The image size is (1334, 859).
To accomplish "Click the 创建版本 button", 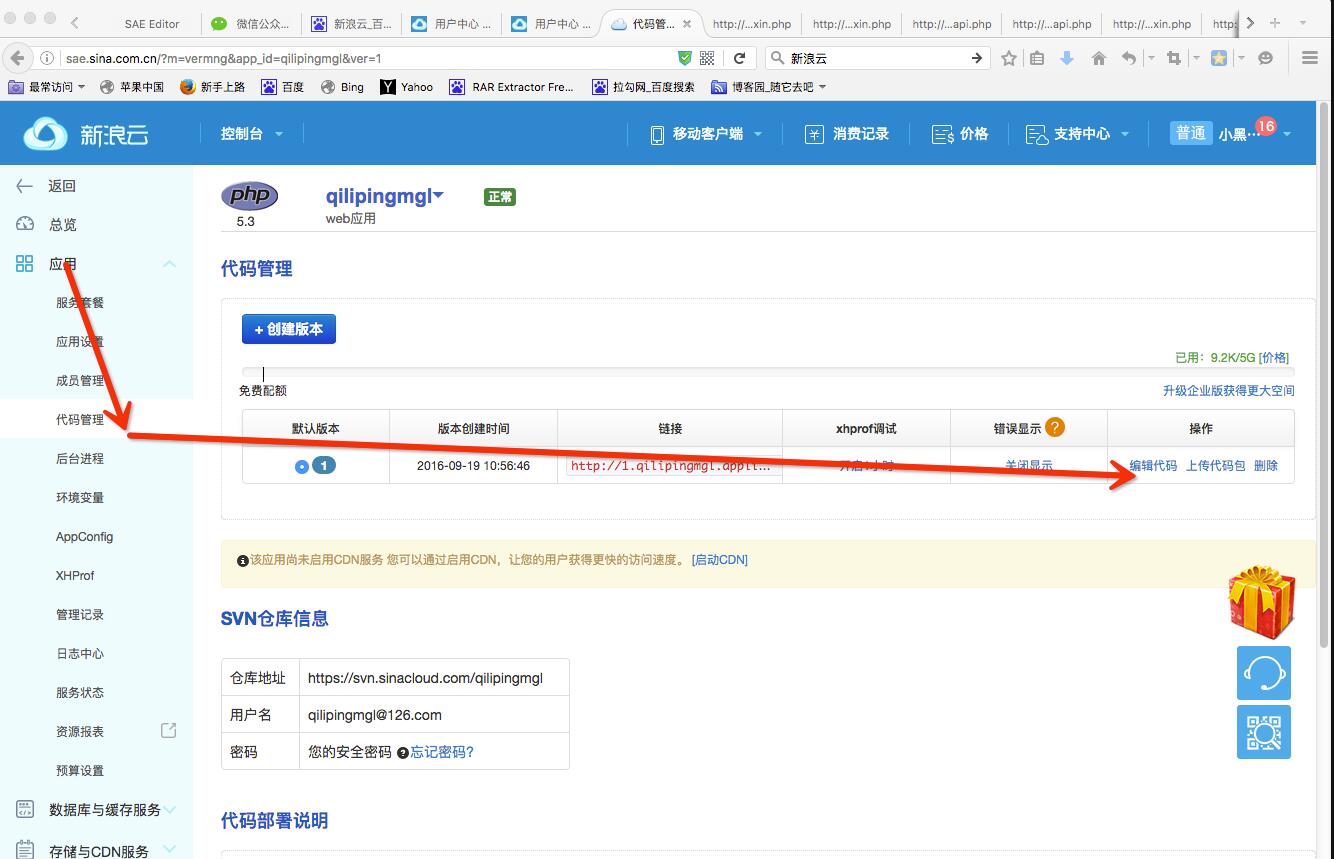I will tap(289, 329).
